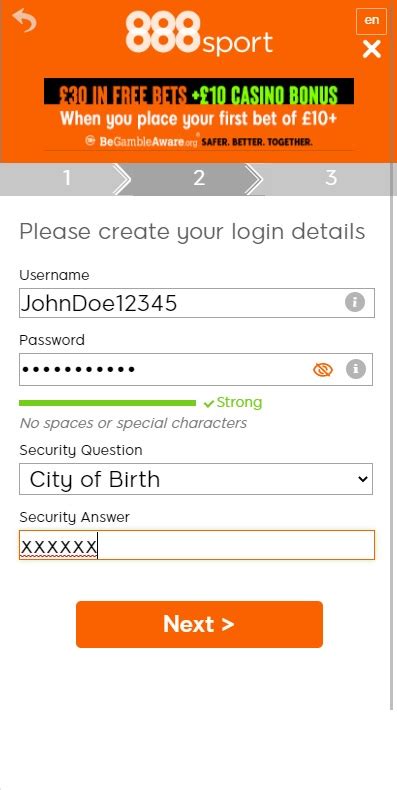This screenshot has height=790, width=397.
Task: Click the 888sport logo
Action: point(199,33)
